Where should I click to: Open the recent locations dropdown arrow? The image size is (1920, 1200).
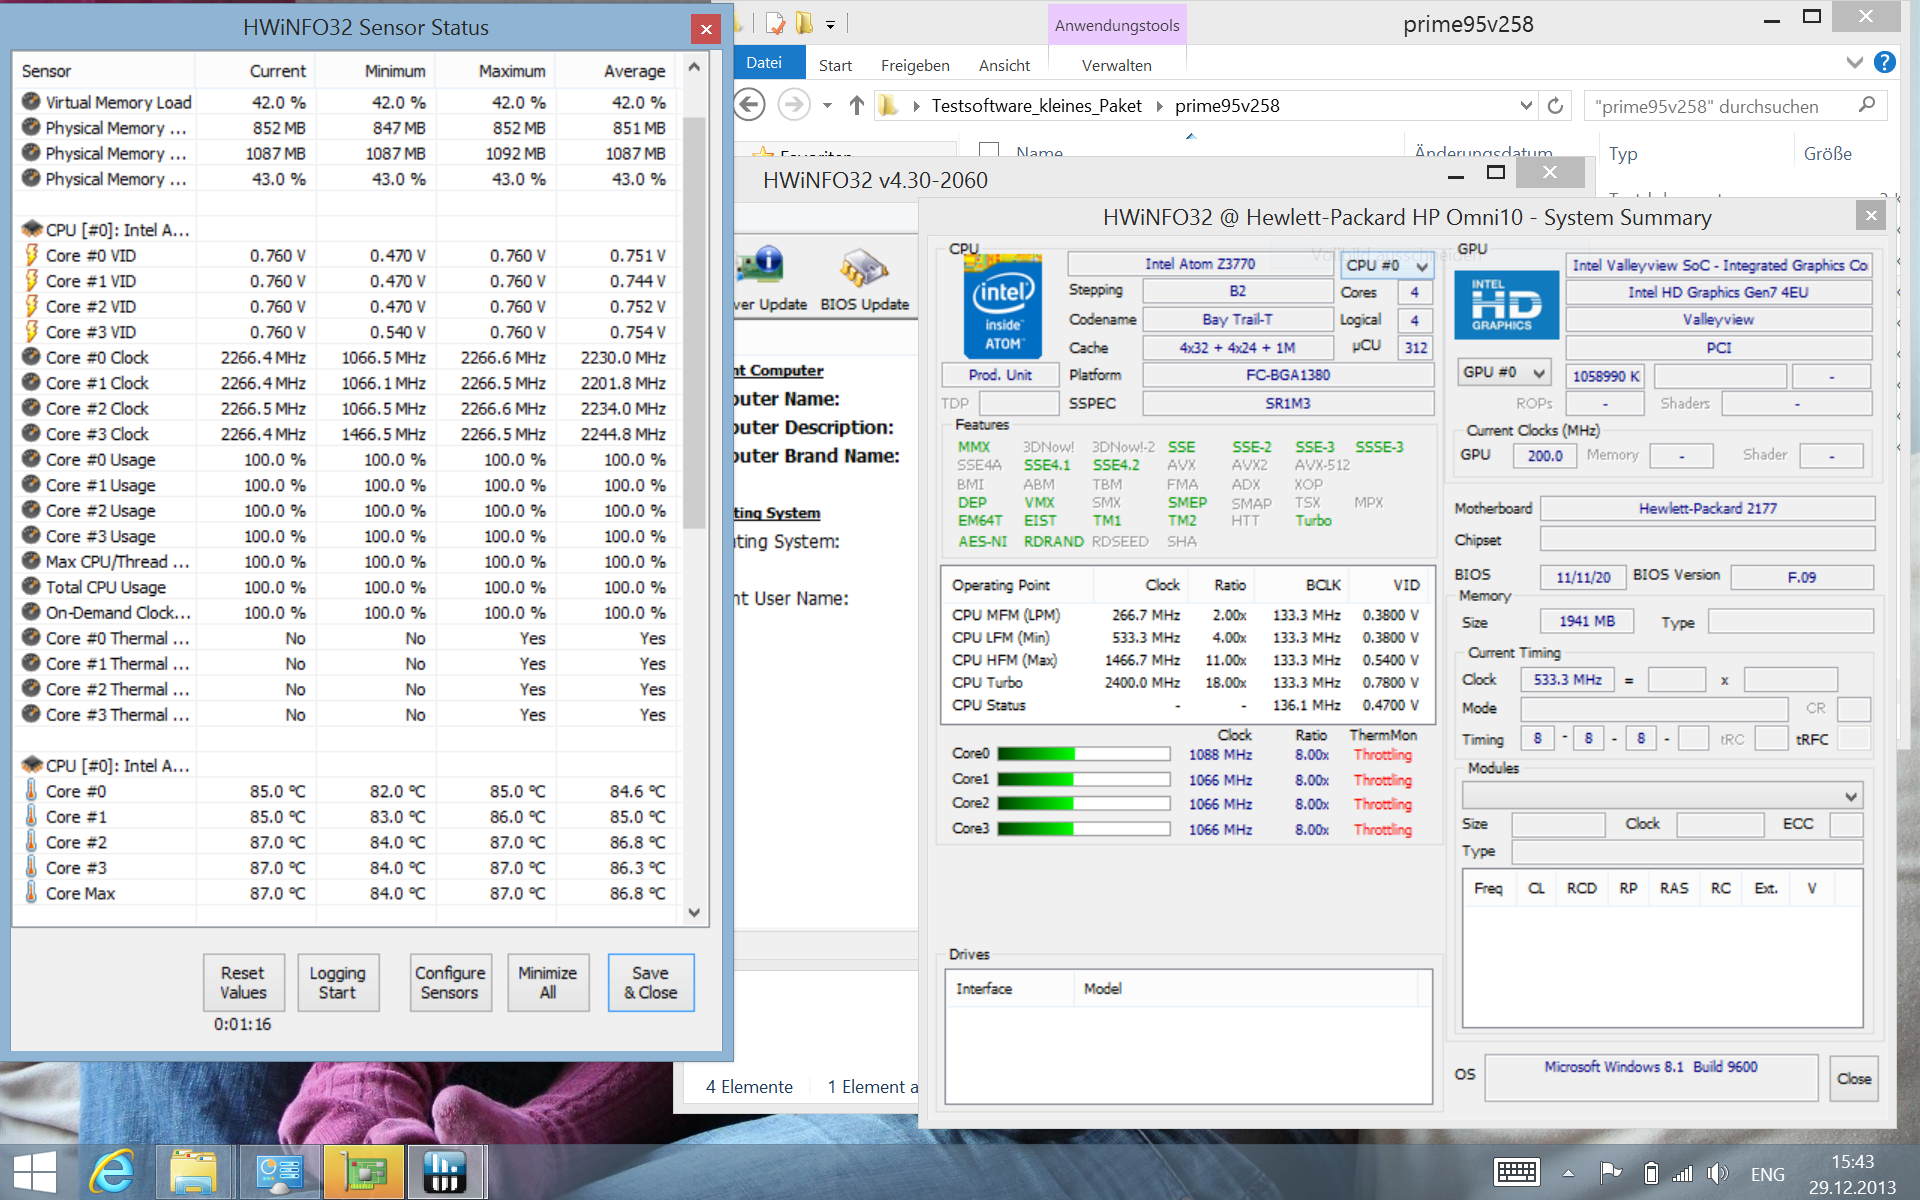[827, 106]
